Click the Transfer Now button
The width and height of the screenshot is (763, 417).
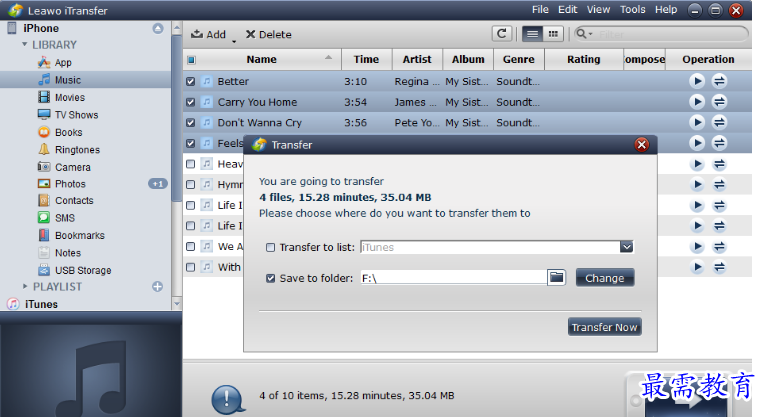pos(604,327)
